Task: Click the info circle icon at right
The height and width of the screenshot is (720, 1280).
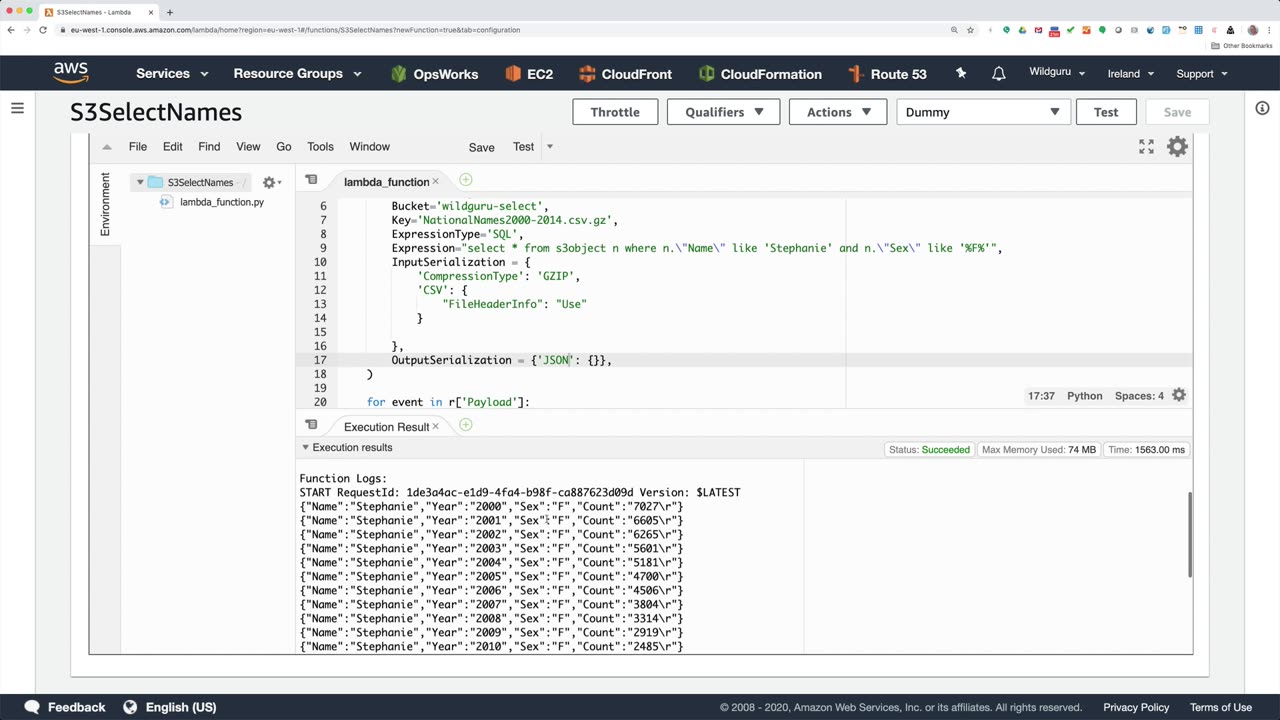Action: click(1262, 108)
